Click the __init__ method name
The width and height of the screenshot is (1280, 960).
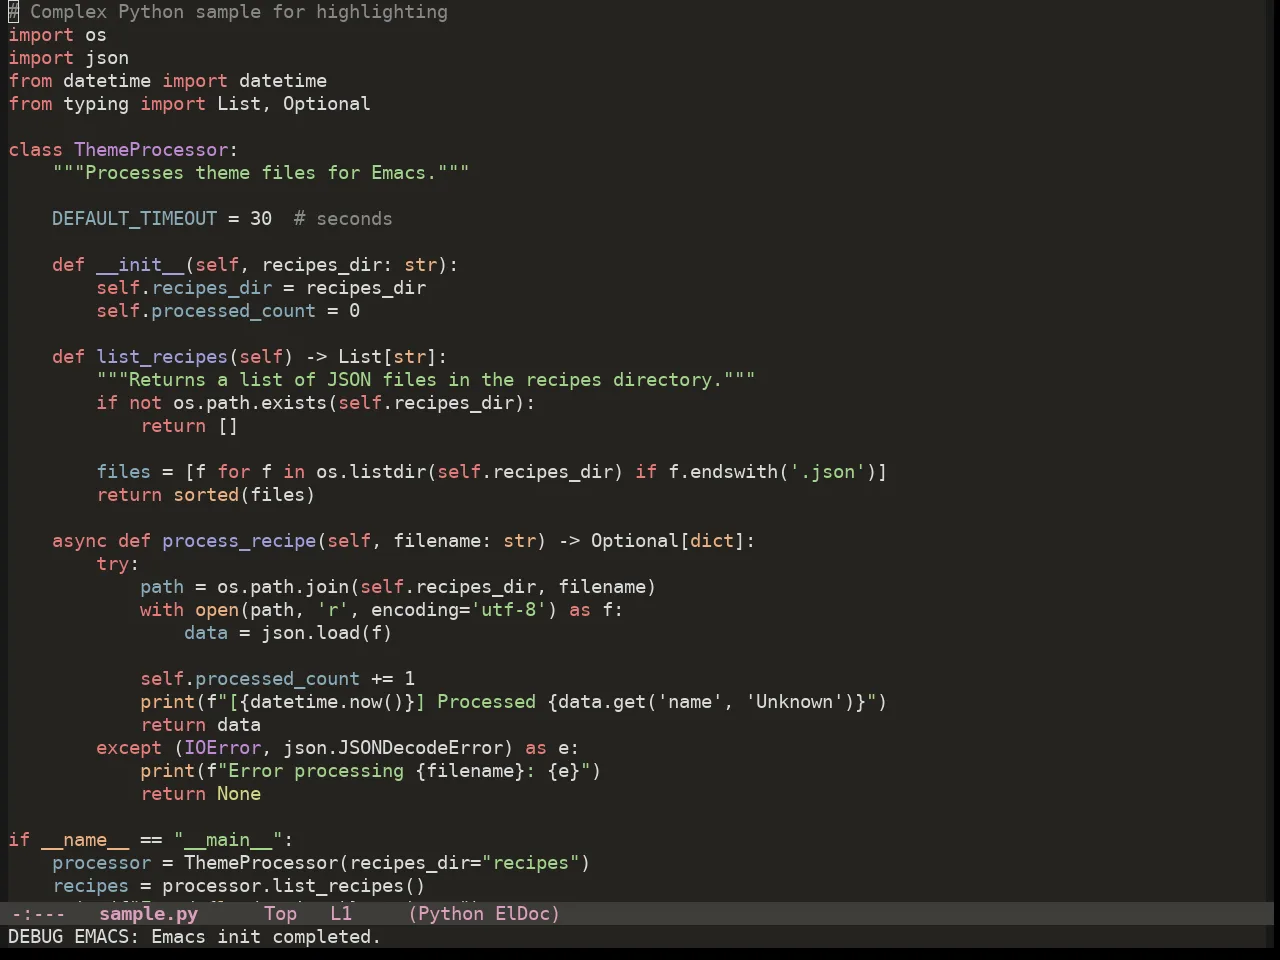pos(140,265)
